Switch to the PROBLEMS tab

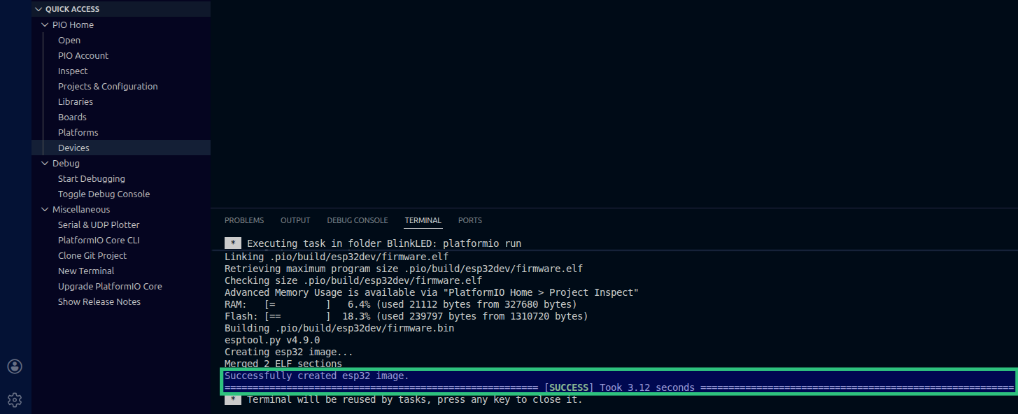[x=244, y=220]
